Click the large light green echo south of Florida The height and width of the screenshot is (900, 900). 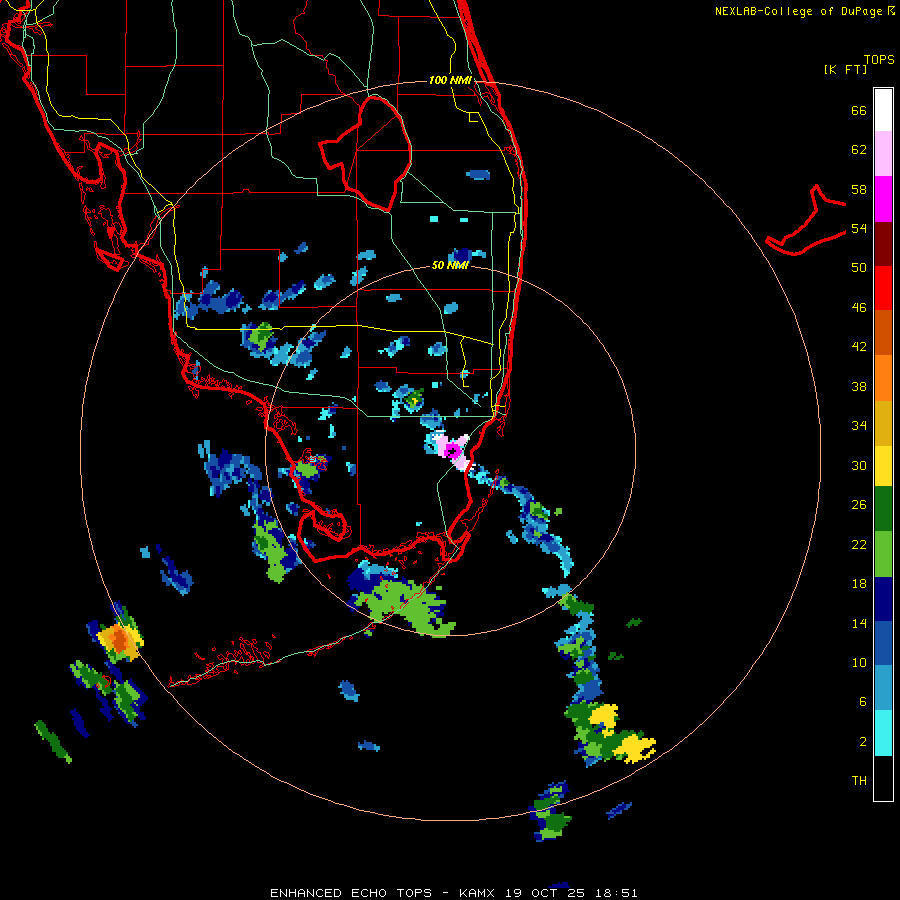pos(404,607)
